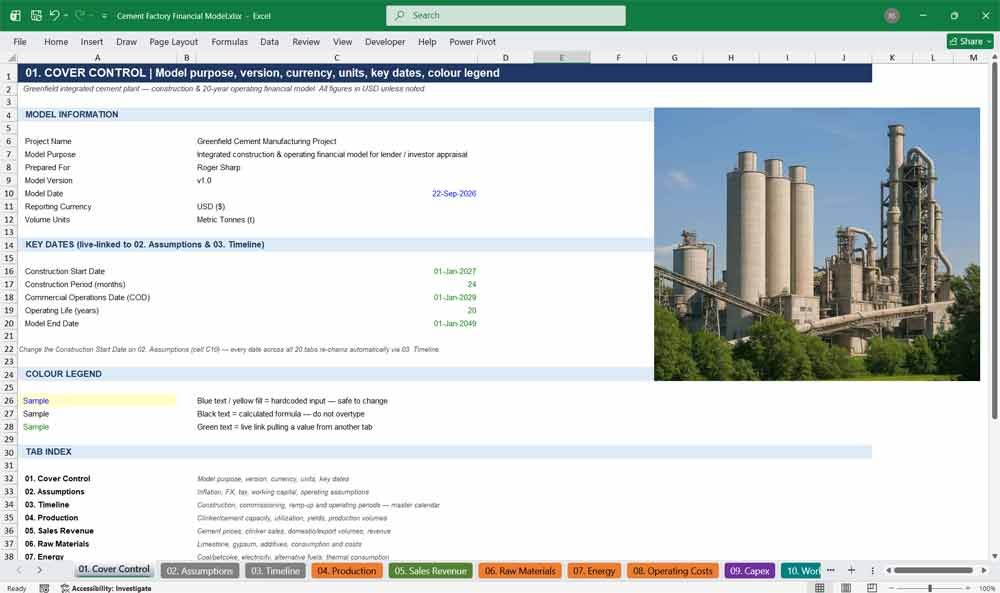Switch to the Insert ribbon tab
This screenshot has height=593, width=1000.
[92, 41]
